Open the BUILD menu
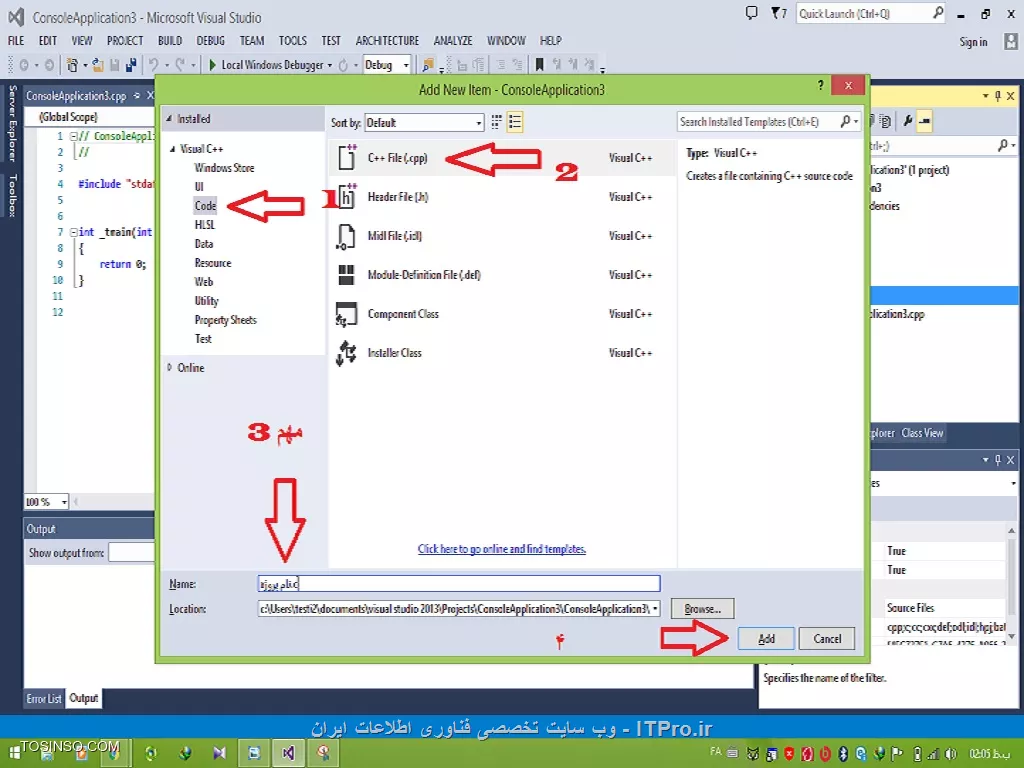 [x=170, y=40]
